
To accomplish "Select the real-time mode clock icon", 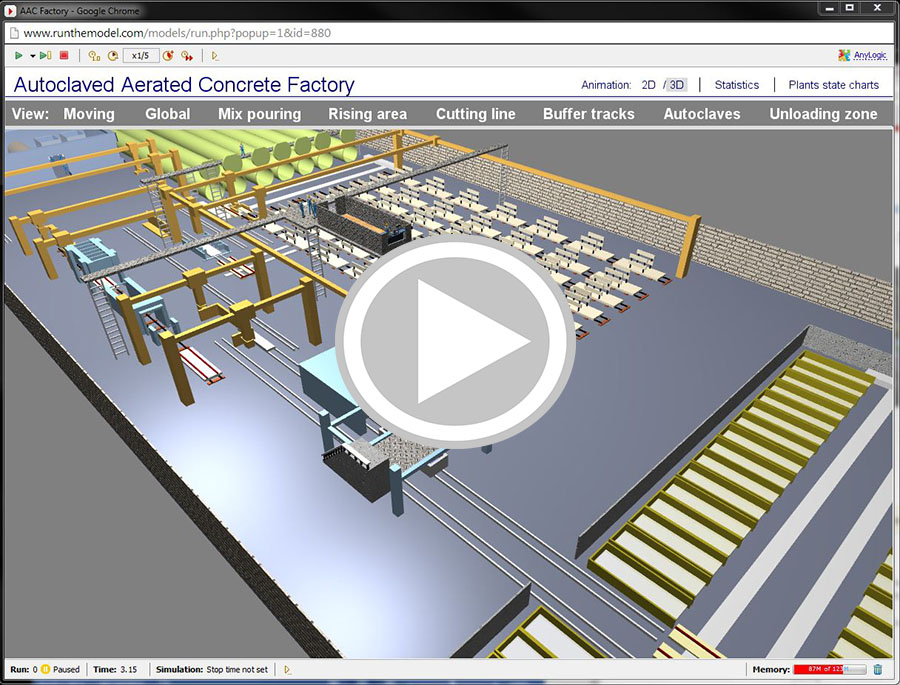I will (92, 56).
